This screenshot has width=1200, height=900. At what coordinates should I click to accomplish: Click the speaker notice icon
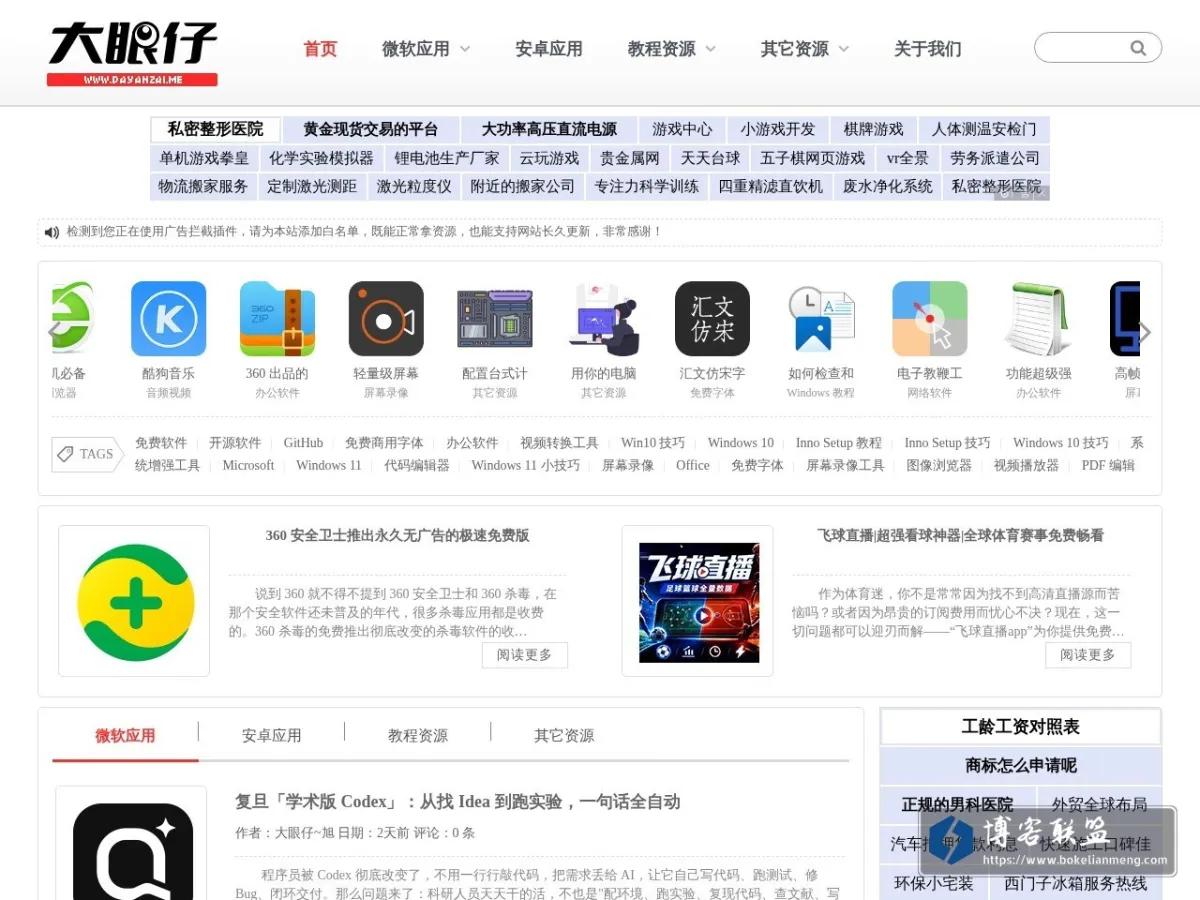pos(52,232)
